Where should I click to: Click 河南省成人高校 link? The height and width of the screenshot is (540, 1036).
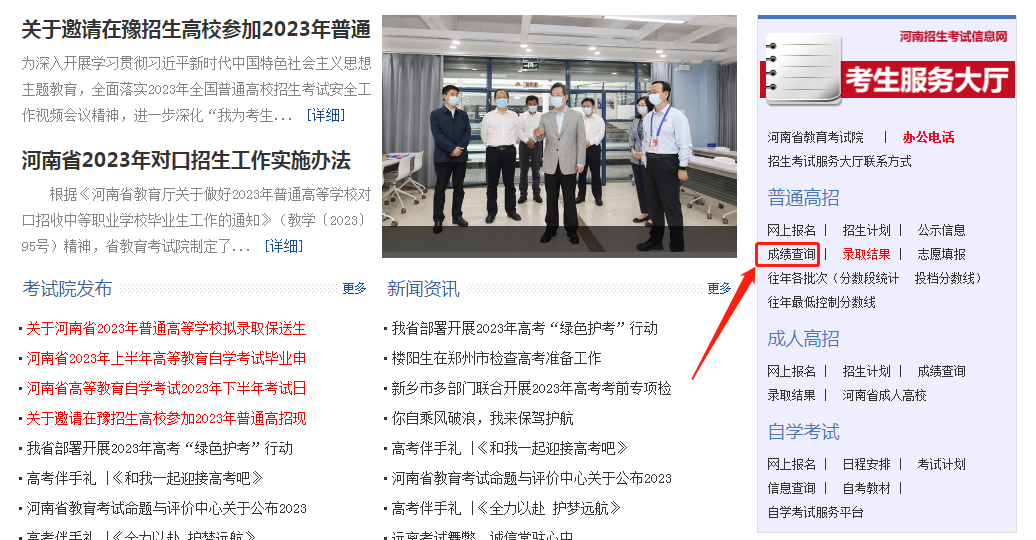click(x=884, y=395)
